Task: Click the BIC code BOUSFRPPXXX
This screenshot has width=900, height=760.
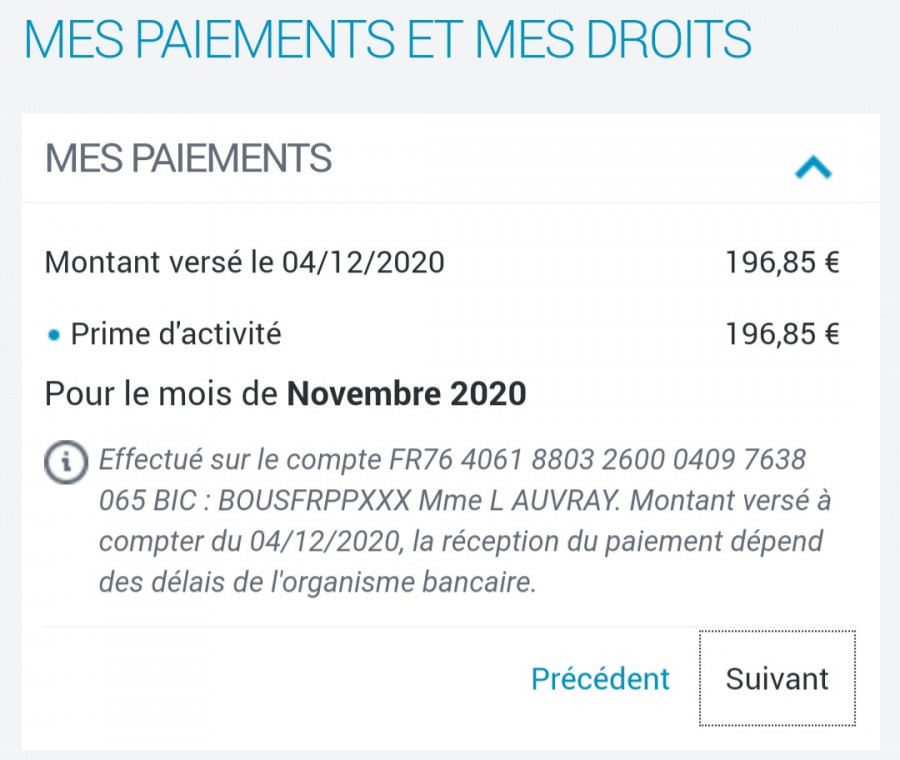Action: [315, 501]
